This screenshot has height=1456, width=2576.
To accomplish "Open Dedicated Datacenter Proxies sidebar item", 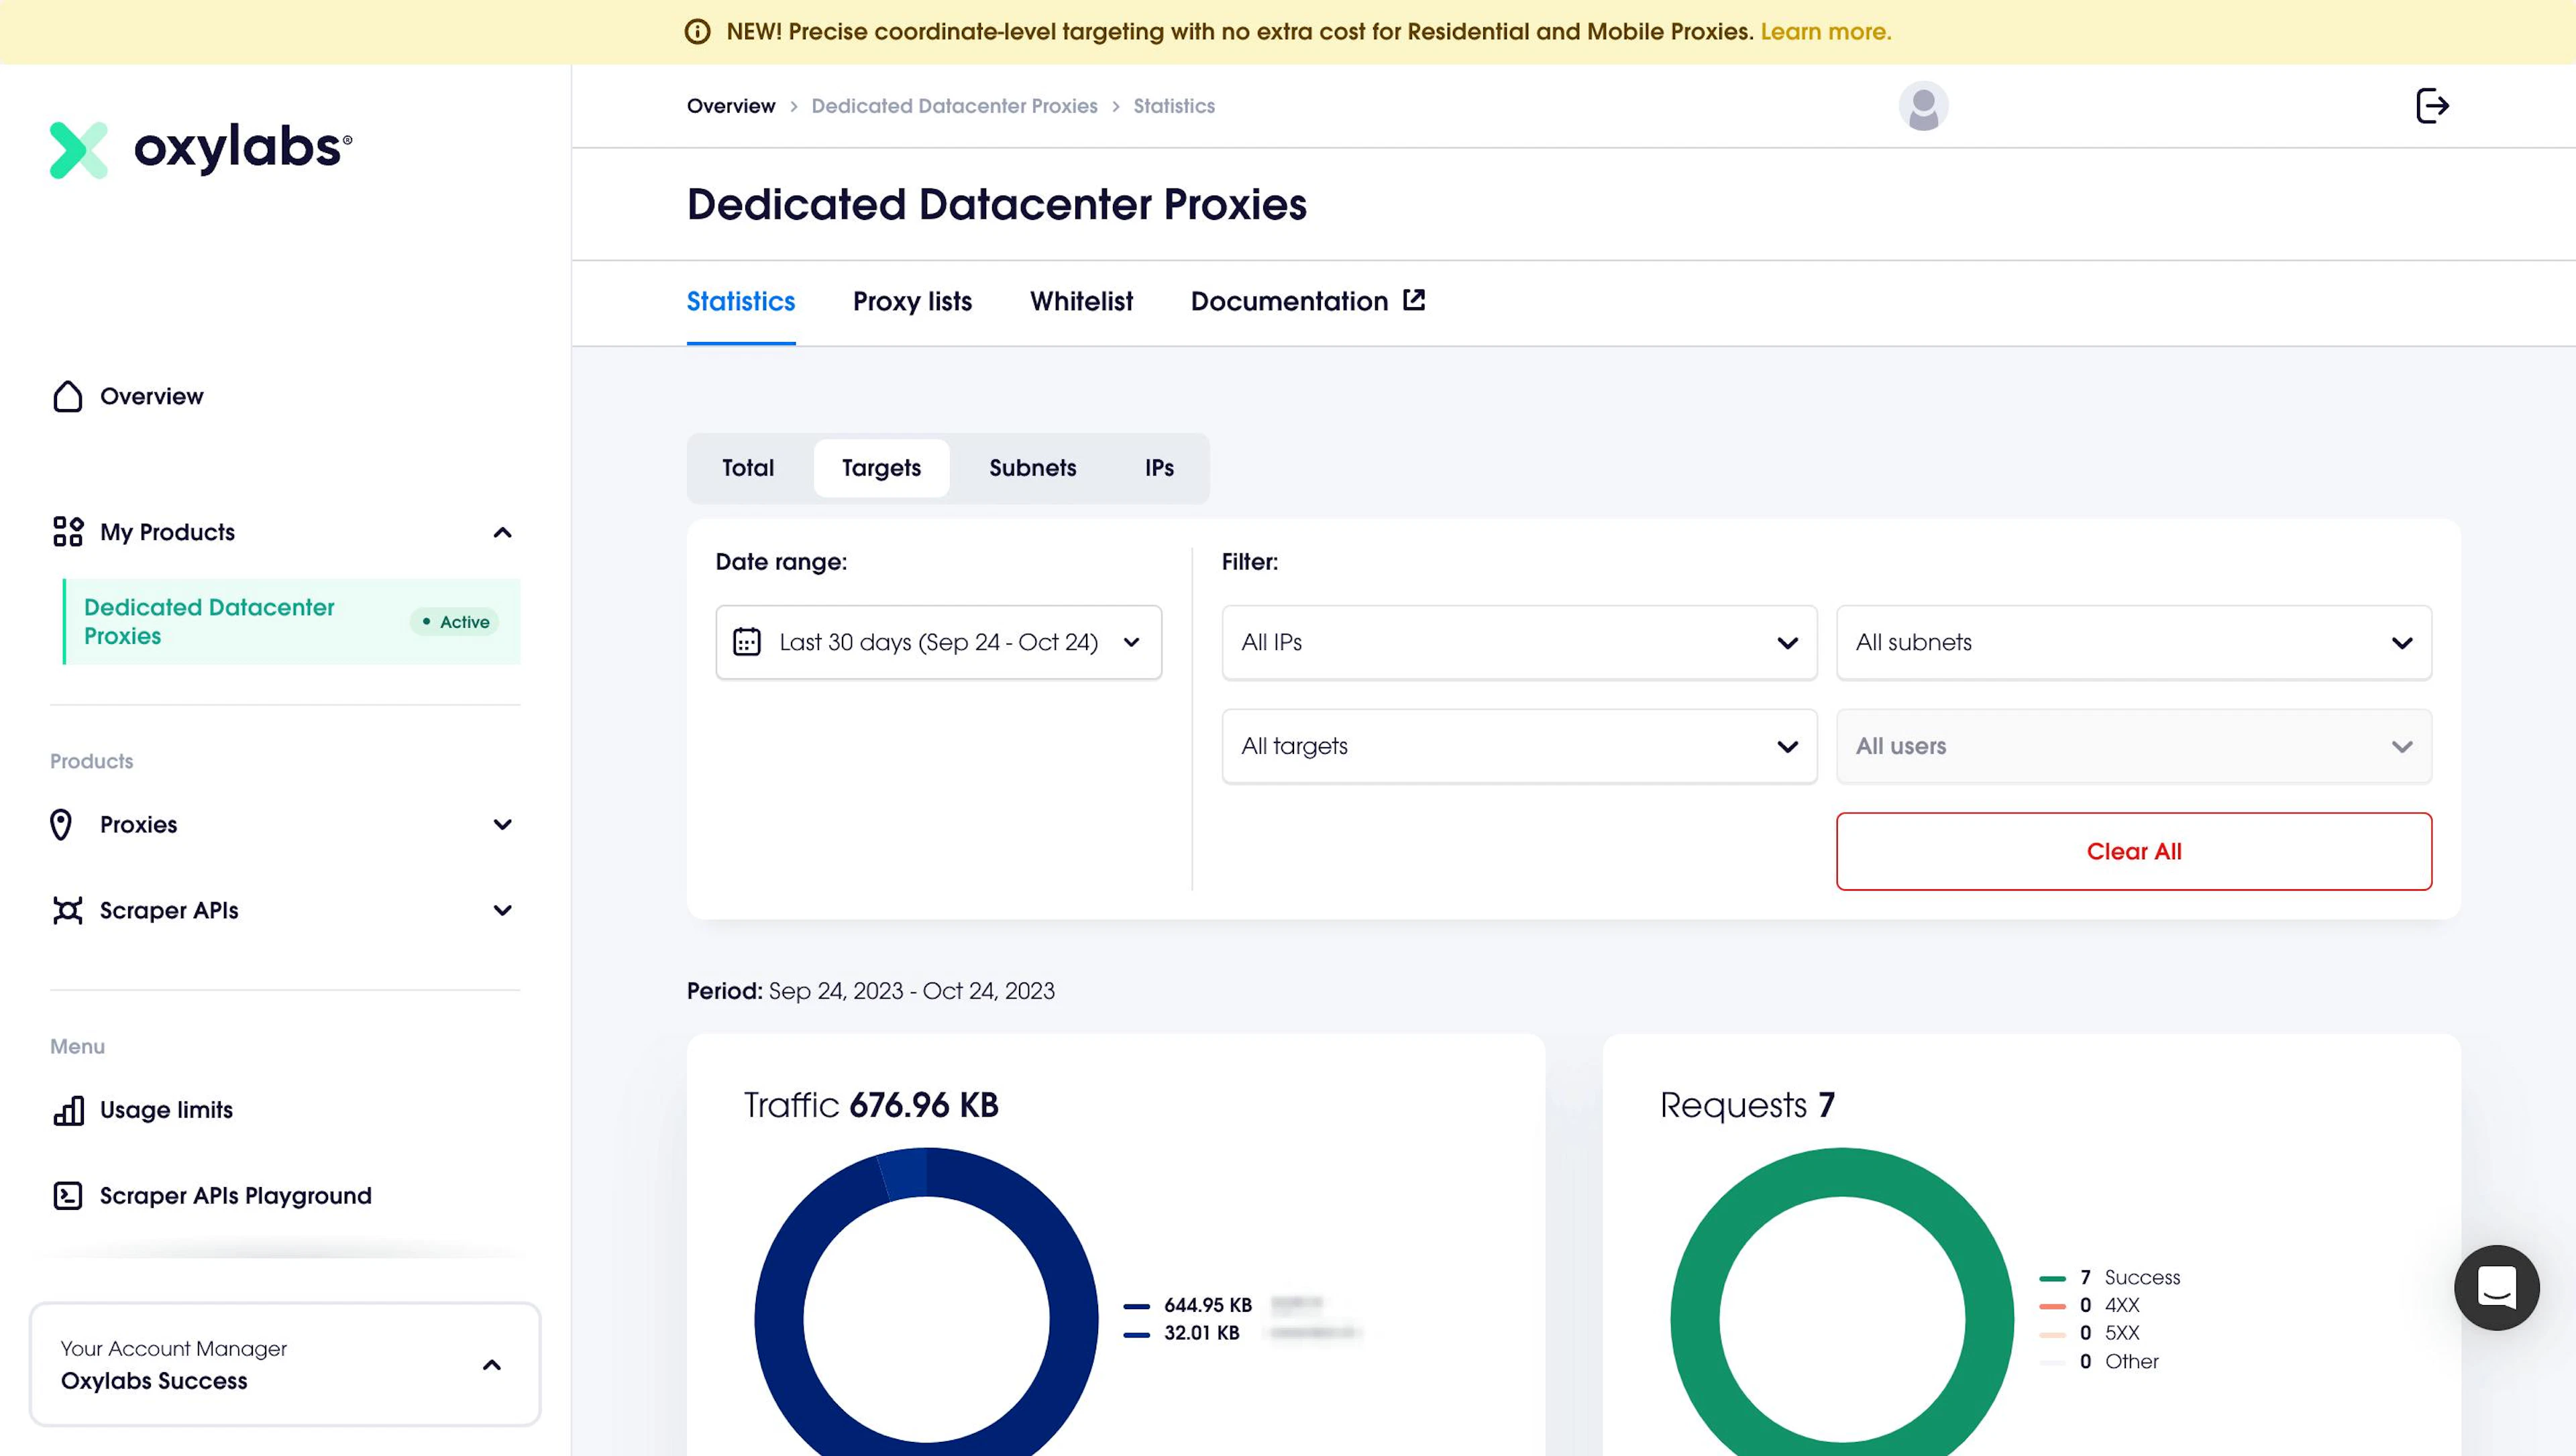I will [x=291, y=621].
